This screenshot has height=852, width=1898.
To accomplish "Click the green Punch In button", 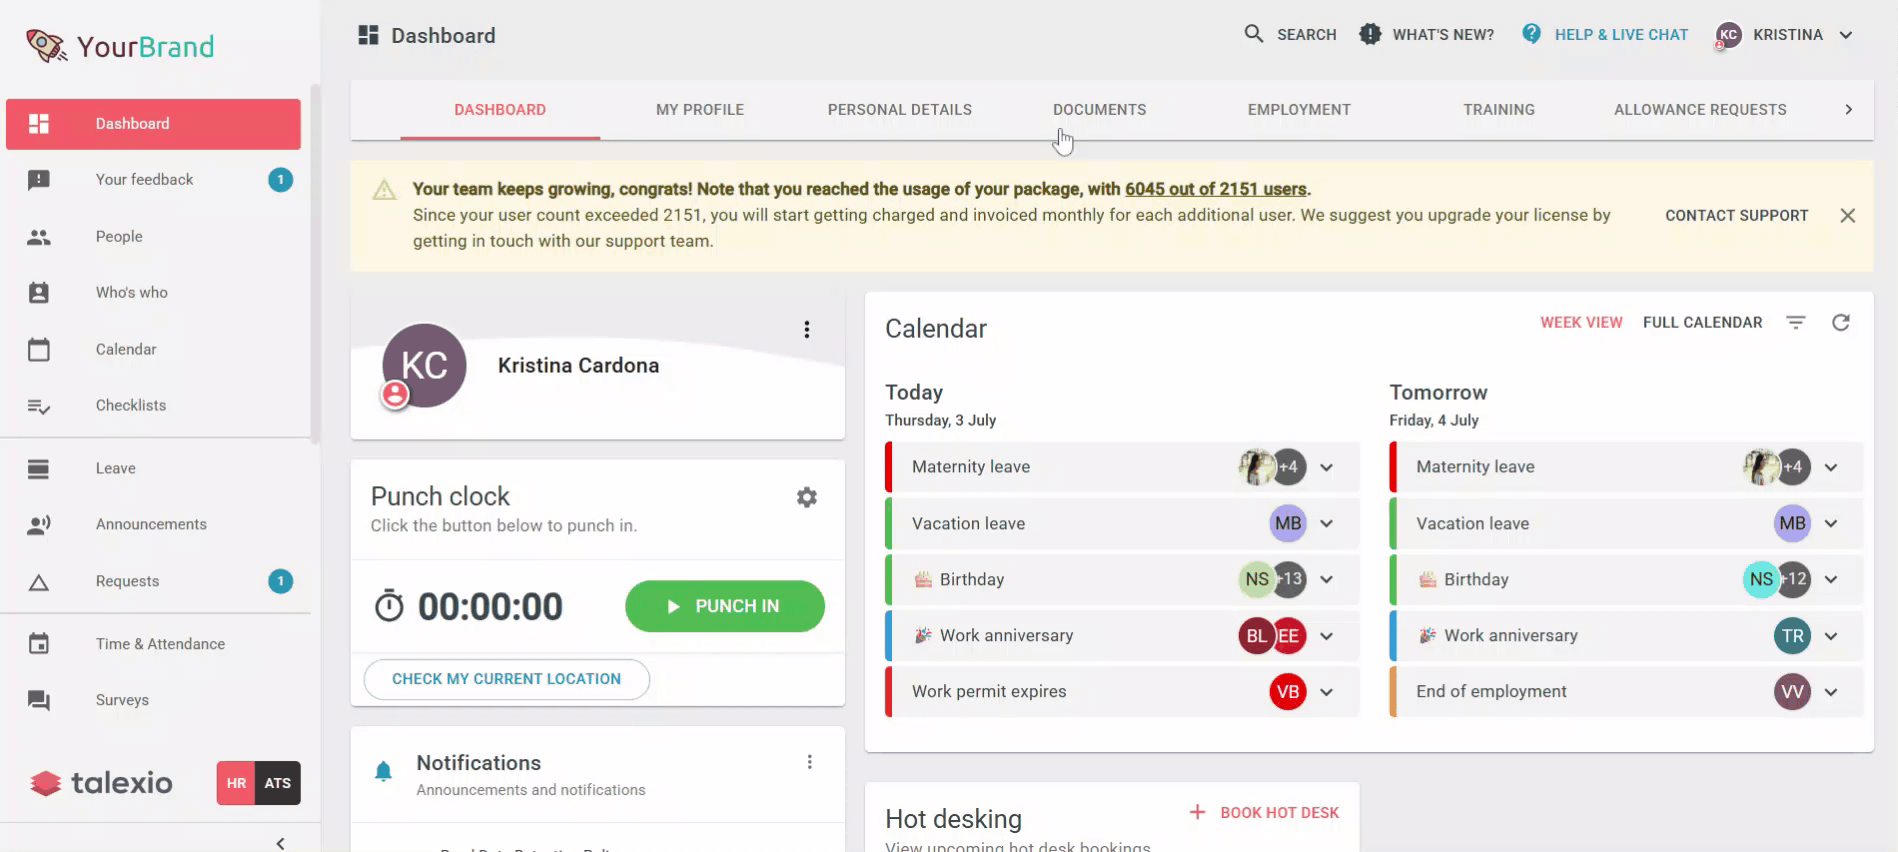I will 725,606.
